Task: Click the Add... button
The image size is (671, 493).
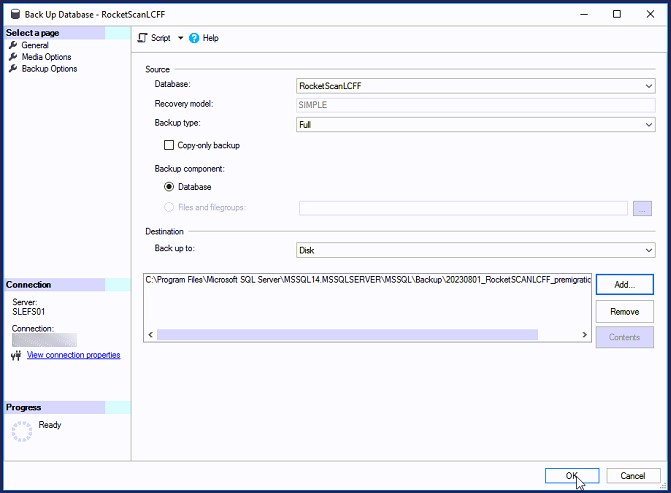Action: 624,285
